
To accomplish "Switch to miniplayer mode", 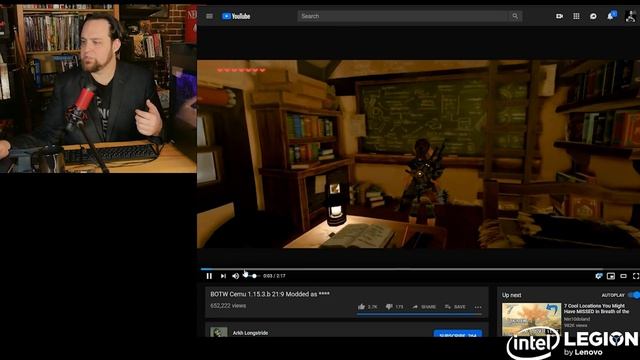I will pos(611,276).
